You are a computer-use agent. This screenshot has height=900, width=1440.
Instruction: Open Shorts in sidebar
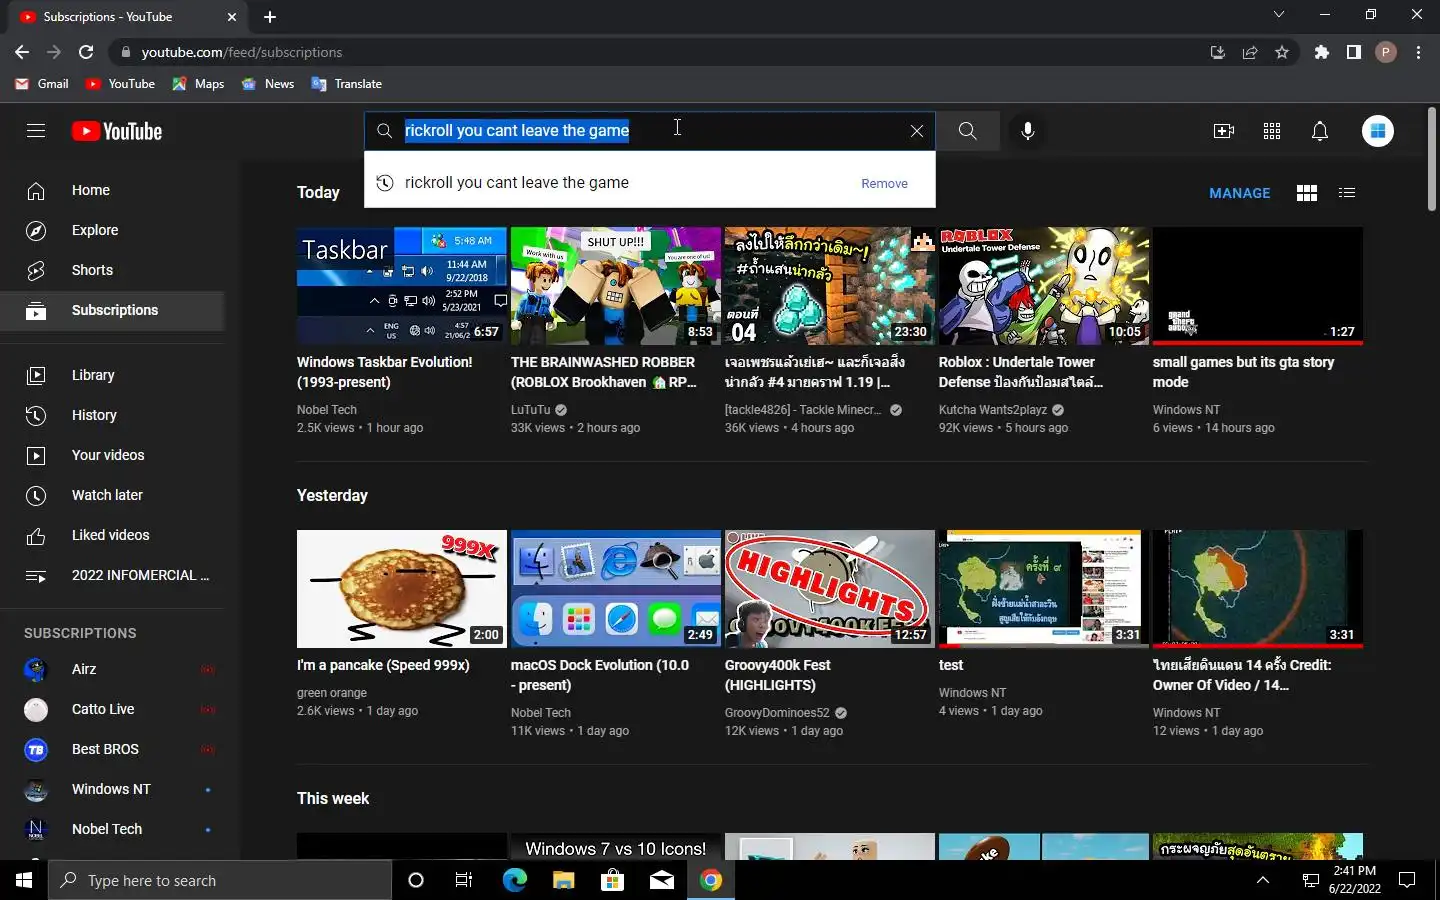click(x=112, y=270)
